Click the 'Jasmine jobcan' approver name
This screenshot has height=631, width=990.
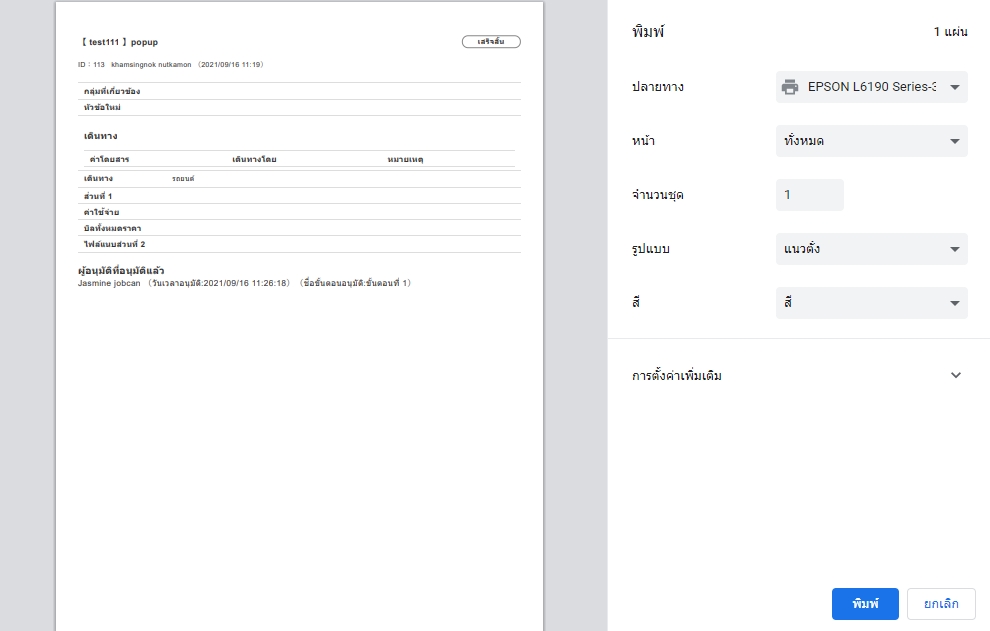[x=109, y=283]
